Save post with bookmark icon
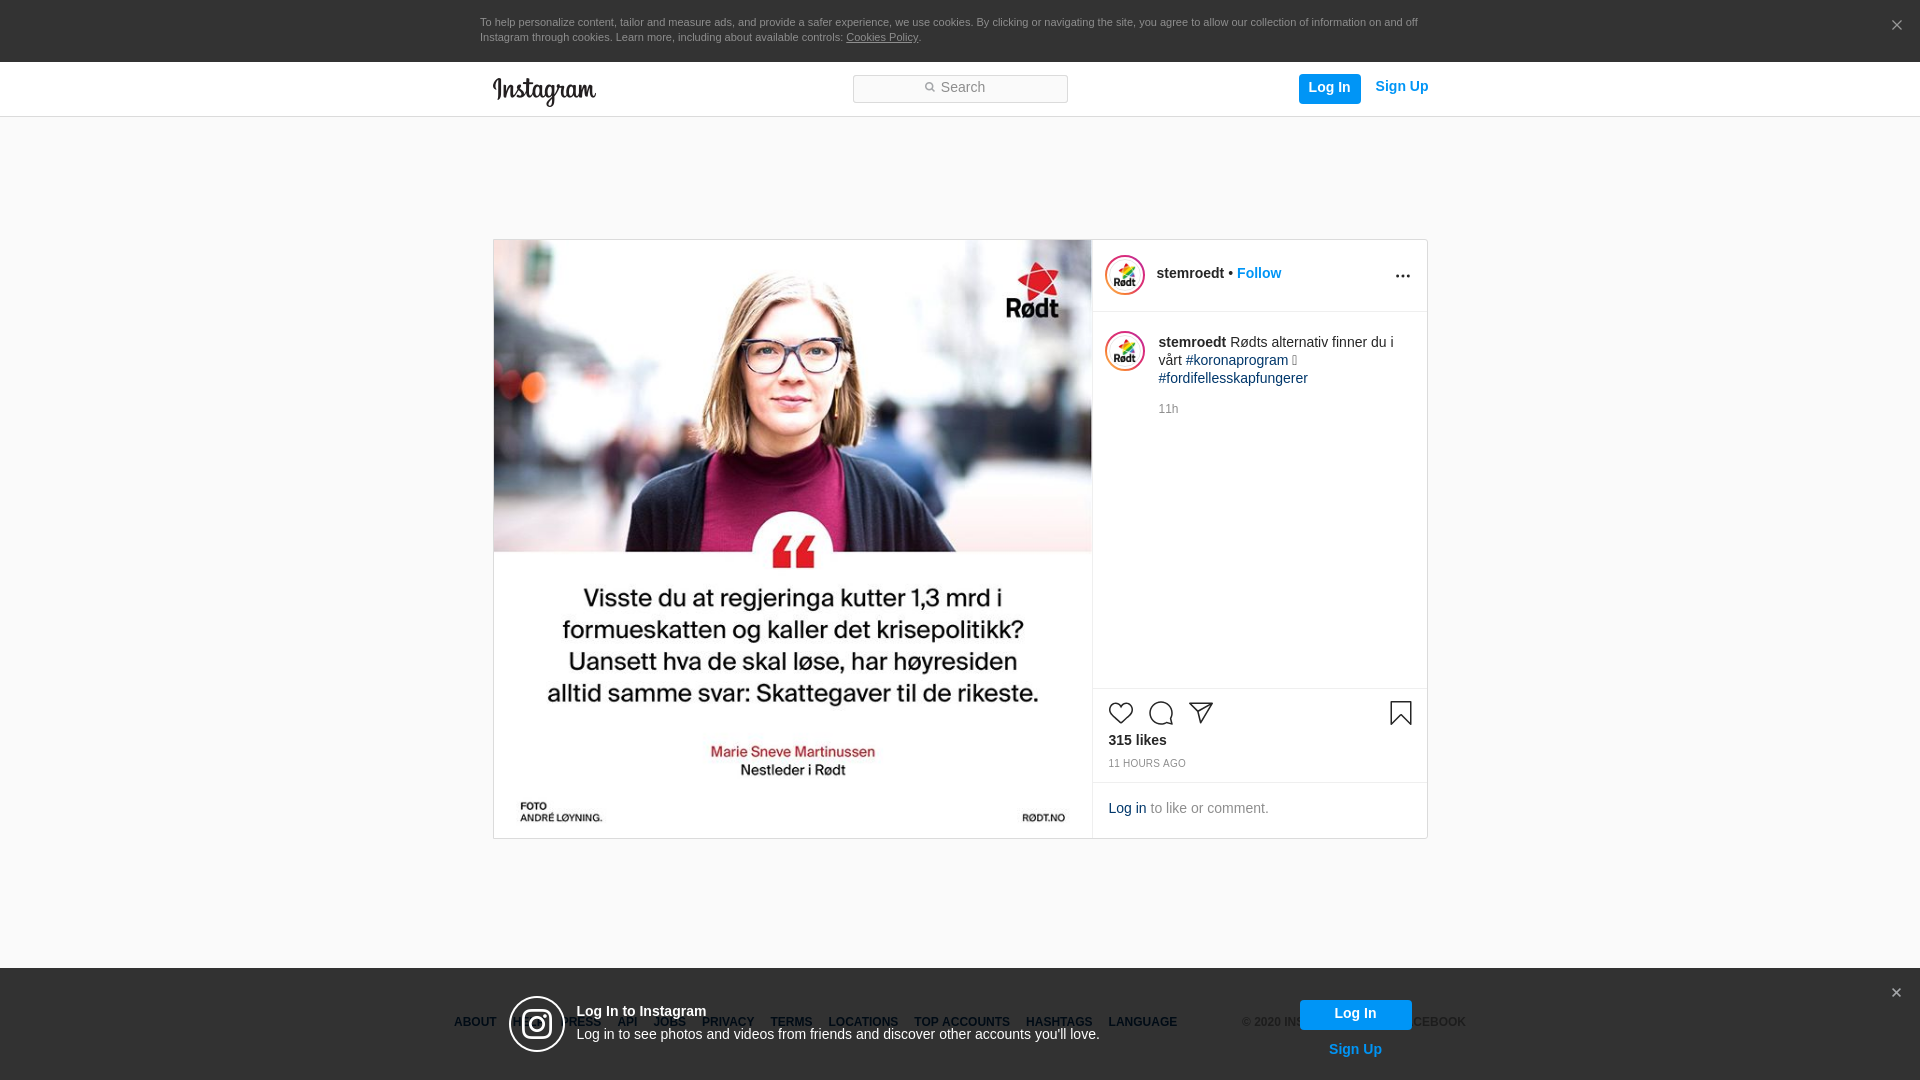The image size is (1920, 1080). pyautogui.click(x=1400, y=713)
